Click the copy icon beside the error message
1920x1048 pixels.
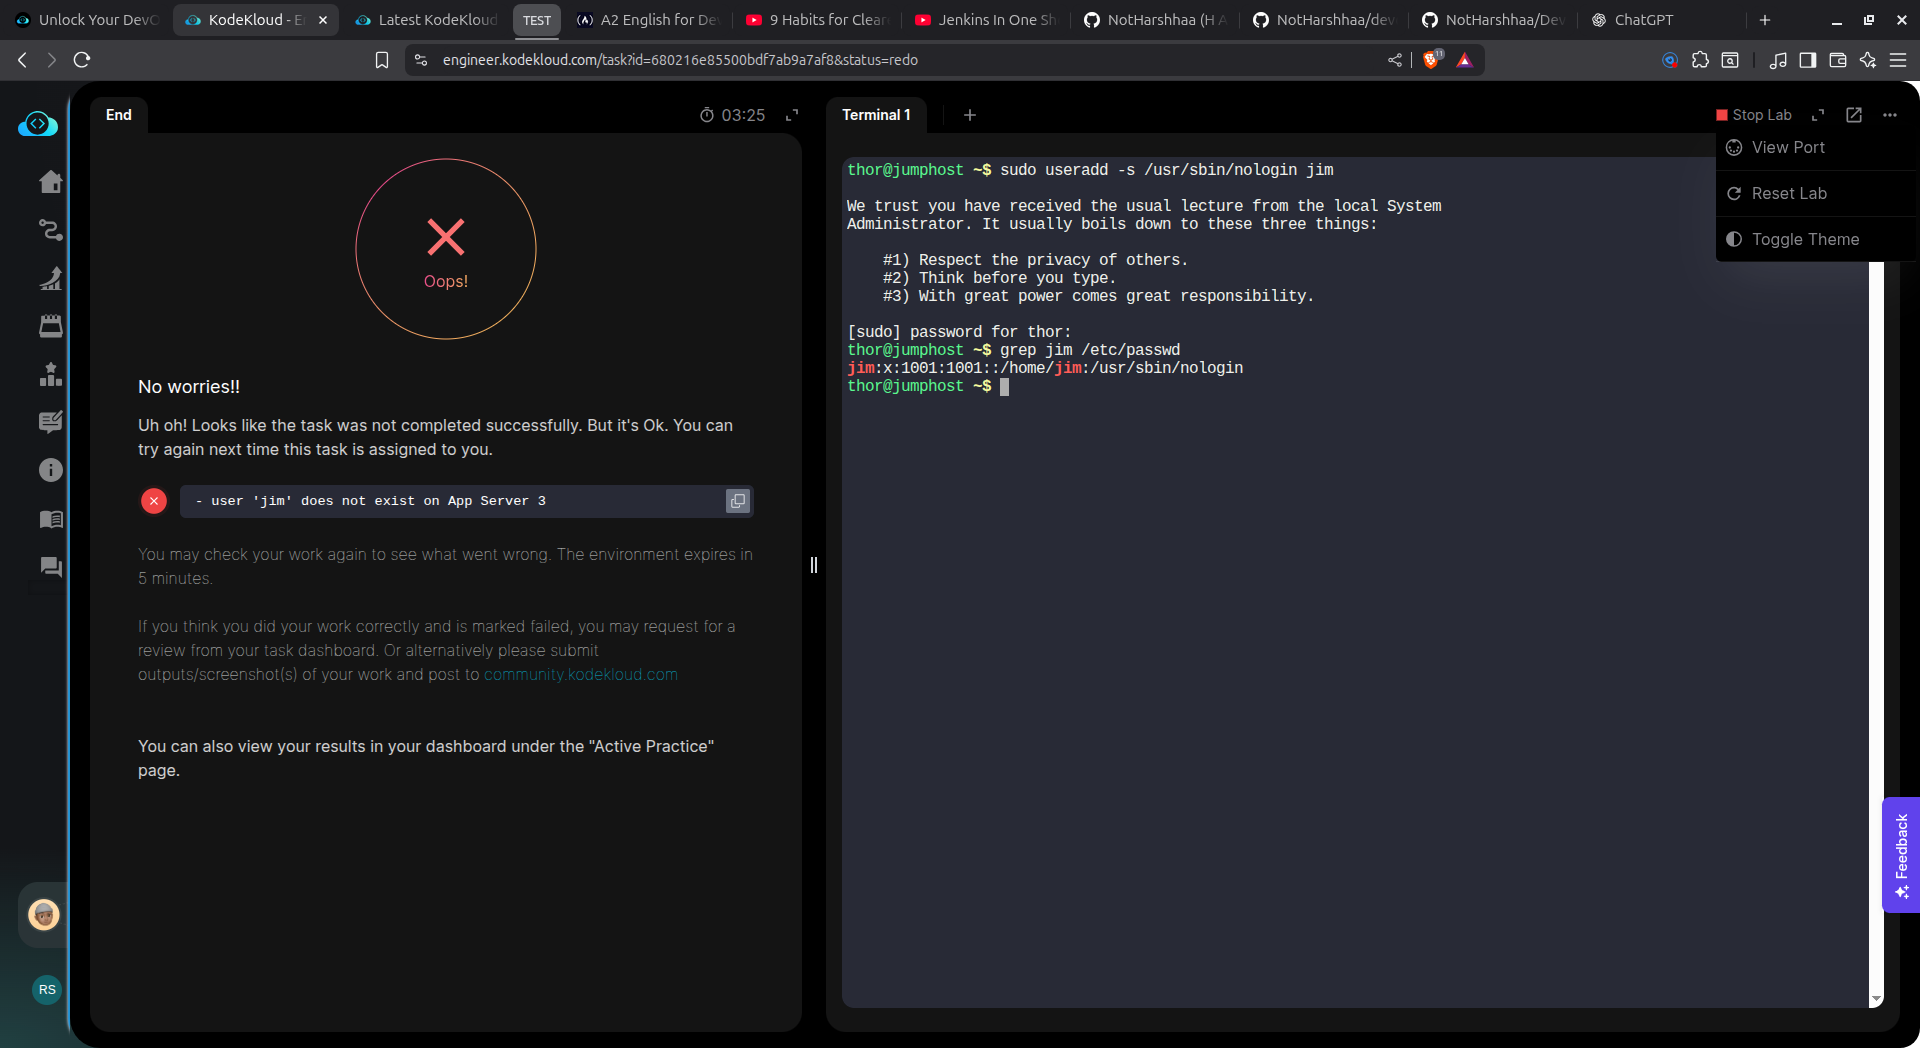737,501
